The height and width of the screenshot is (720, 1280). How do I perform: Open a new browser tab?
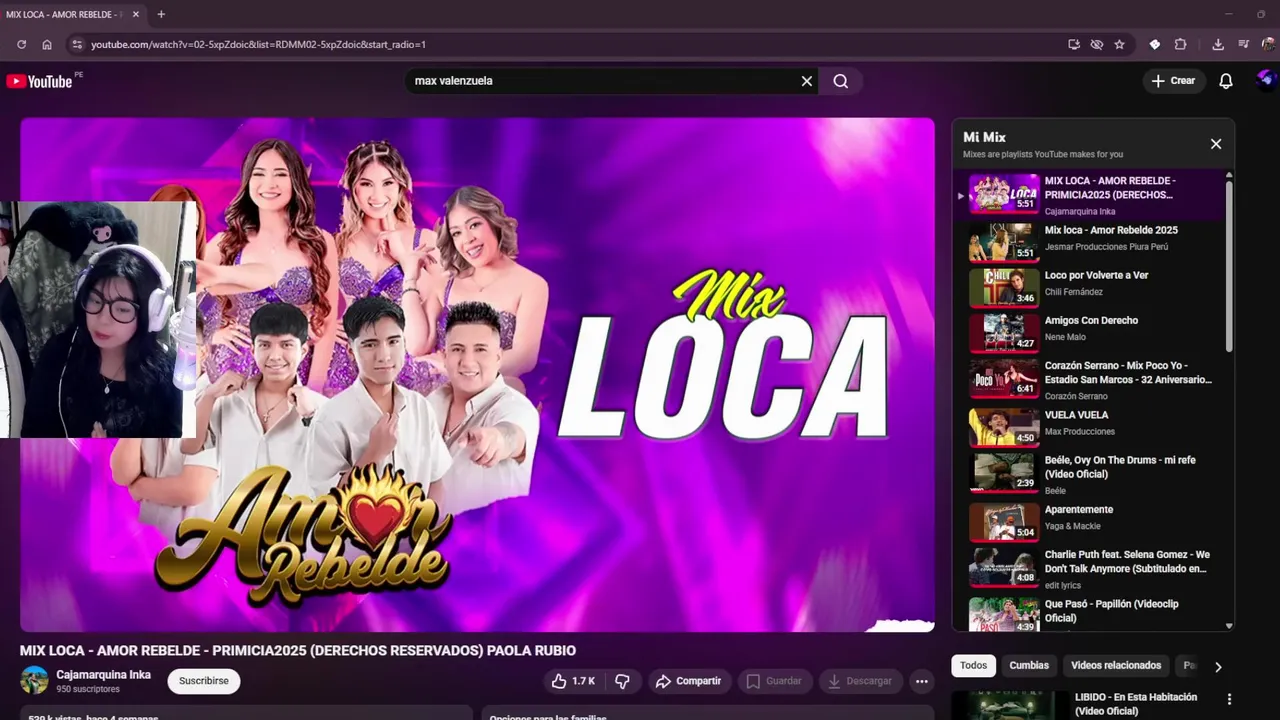point(161,14)
